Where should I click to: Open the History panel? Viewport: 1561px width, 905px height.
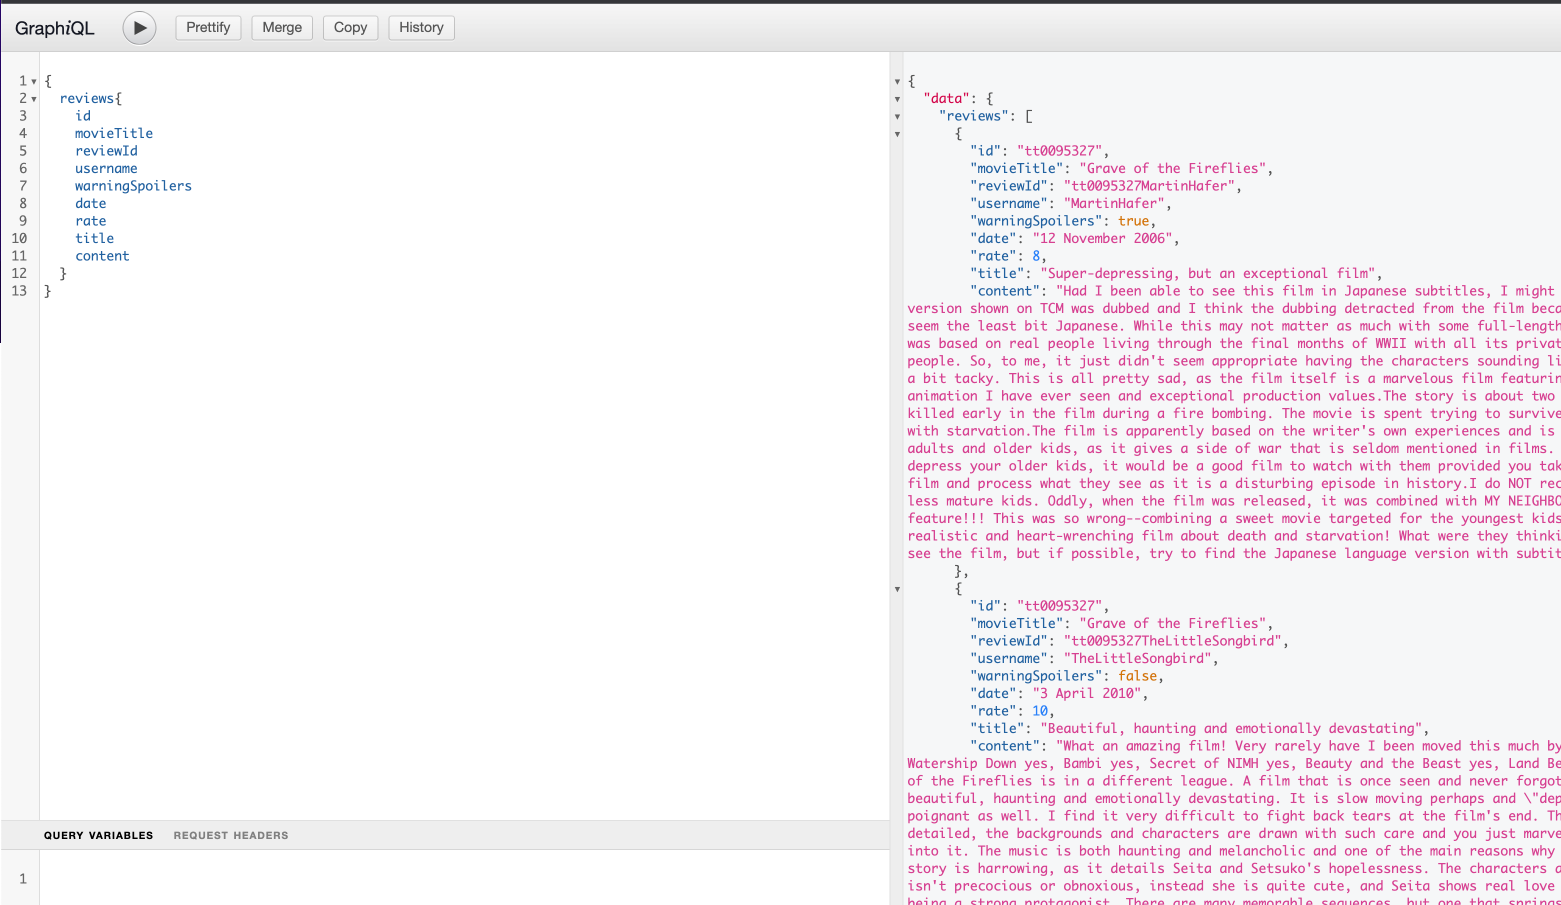click(x=421, y=28)
